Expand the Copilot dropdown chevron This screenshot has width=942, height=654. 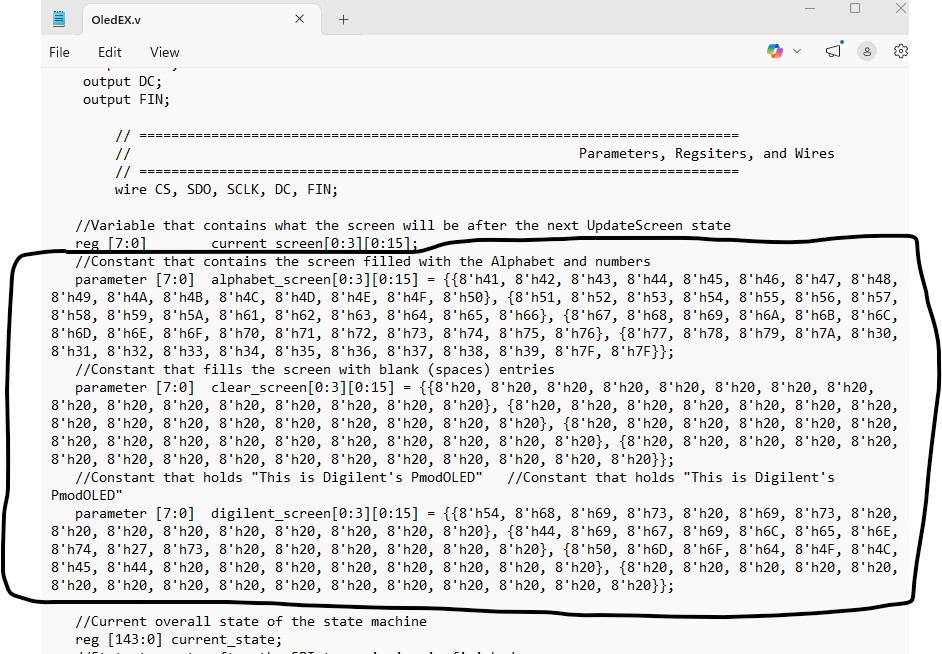click(x=797, y=51)
